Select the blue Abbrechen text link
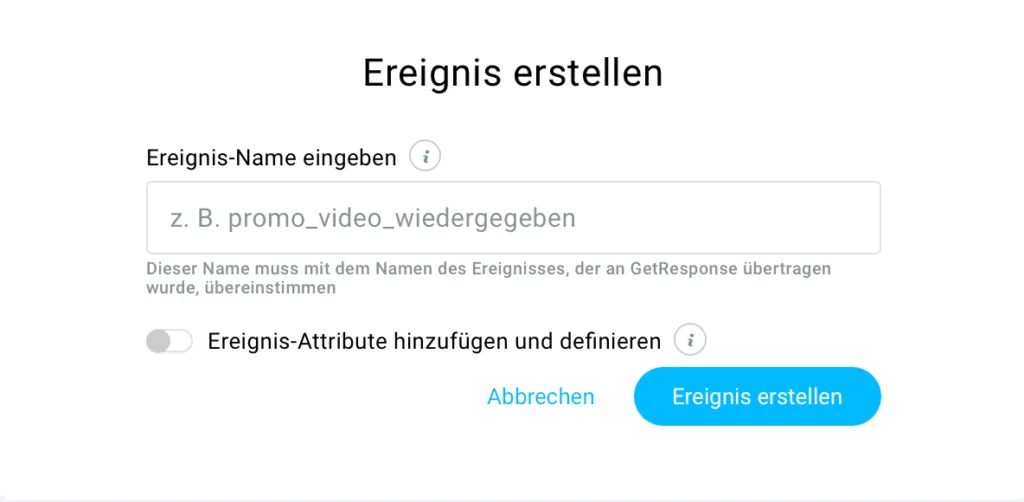This screenshot has height=502, width=1024. pos(541,396)
